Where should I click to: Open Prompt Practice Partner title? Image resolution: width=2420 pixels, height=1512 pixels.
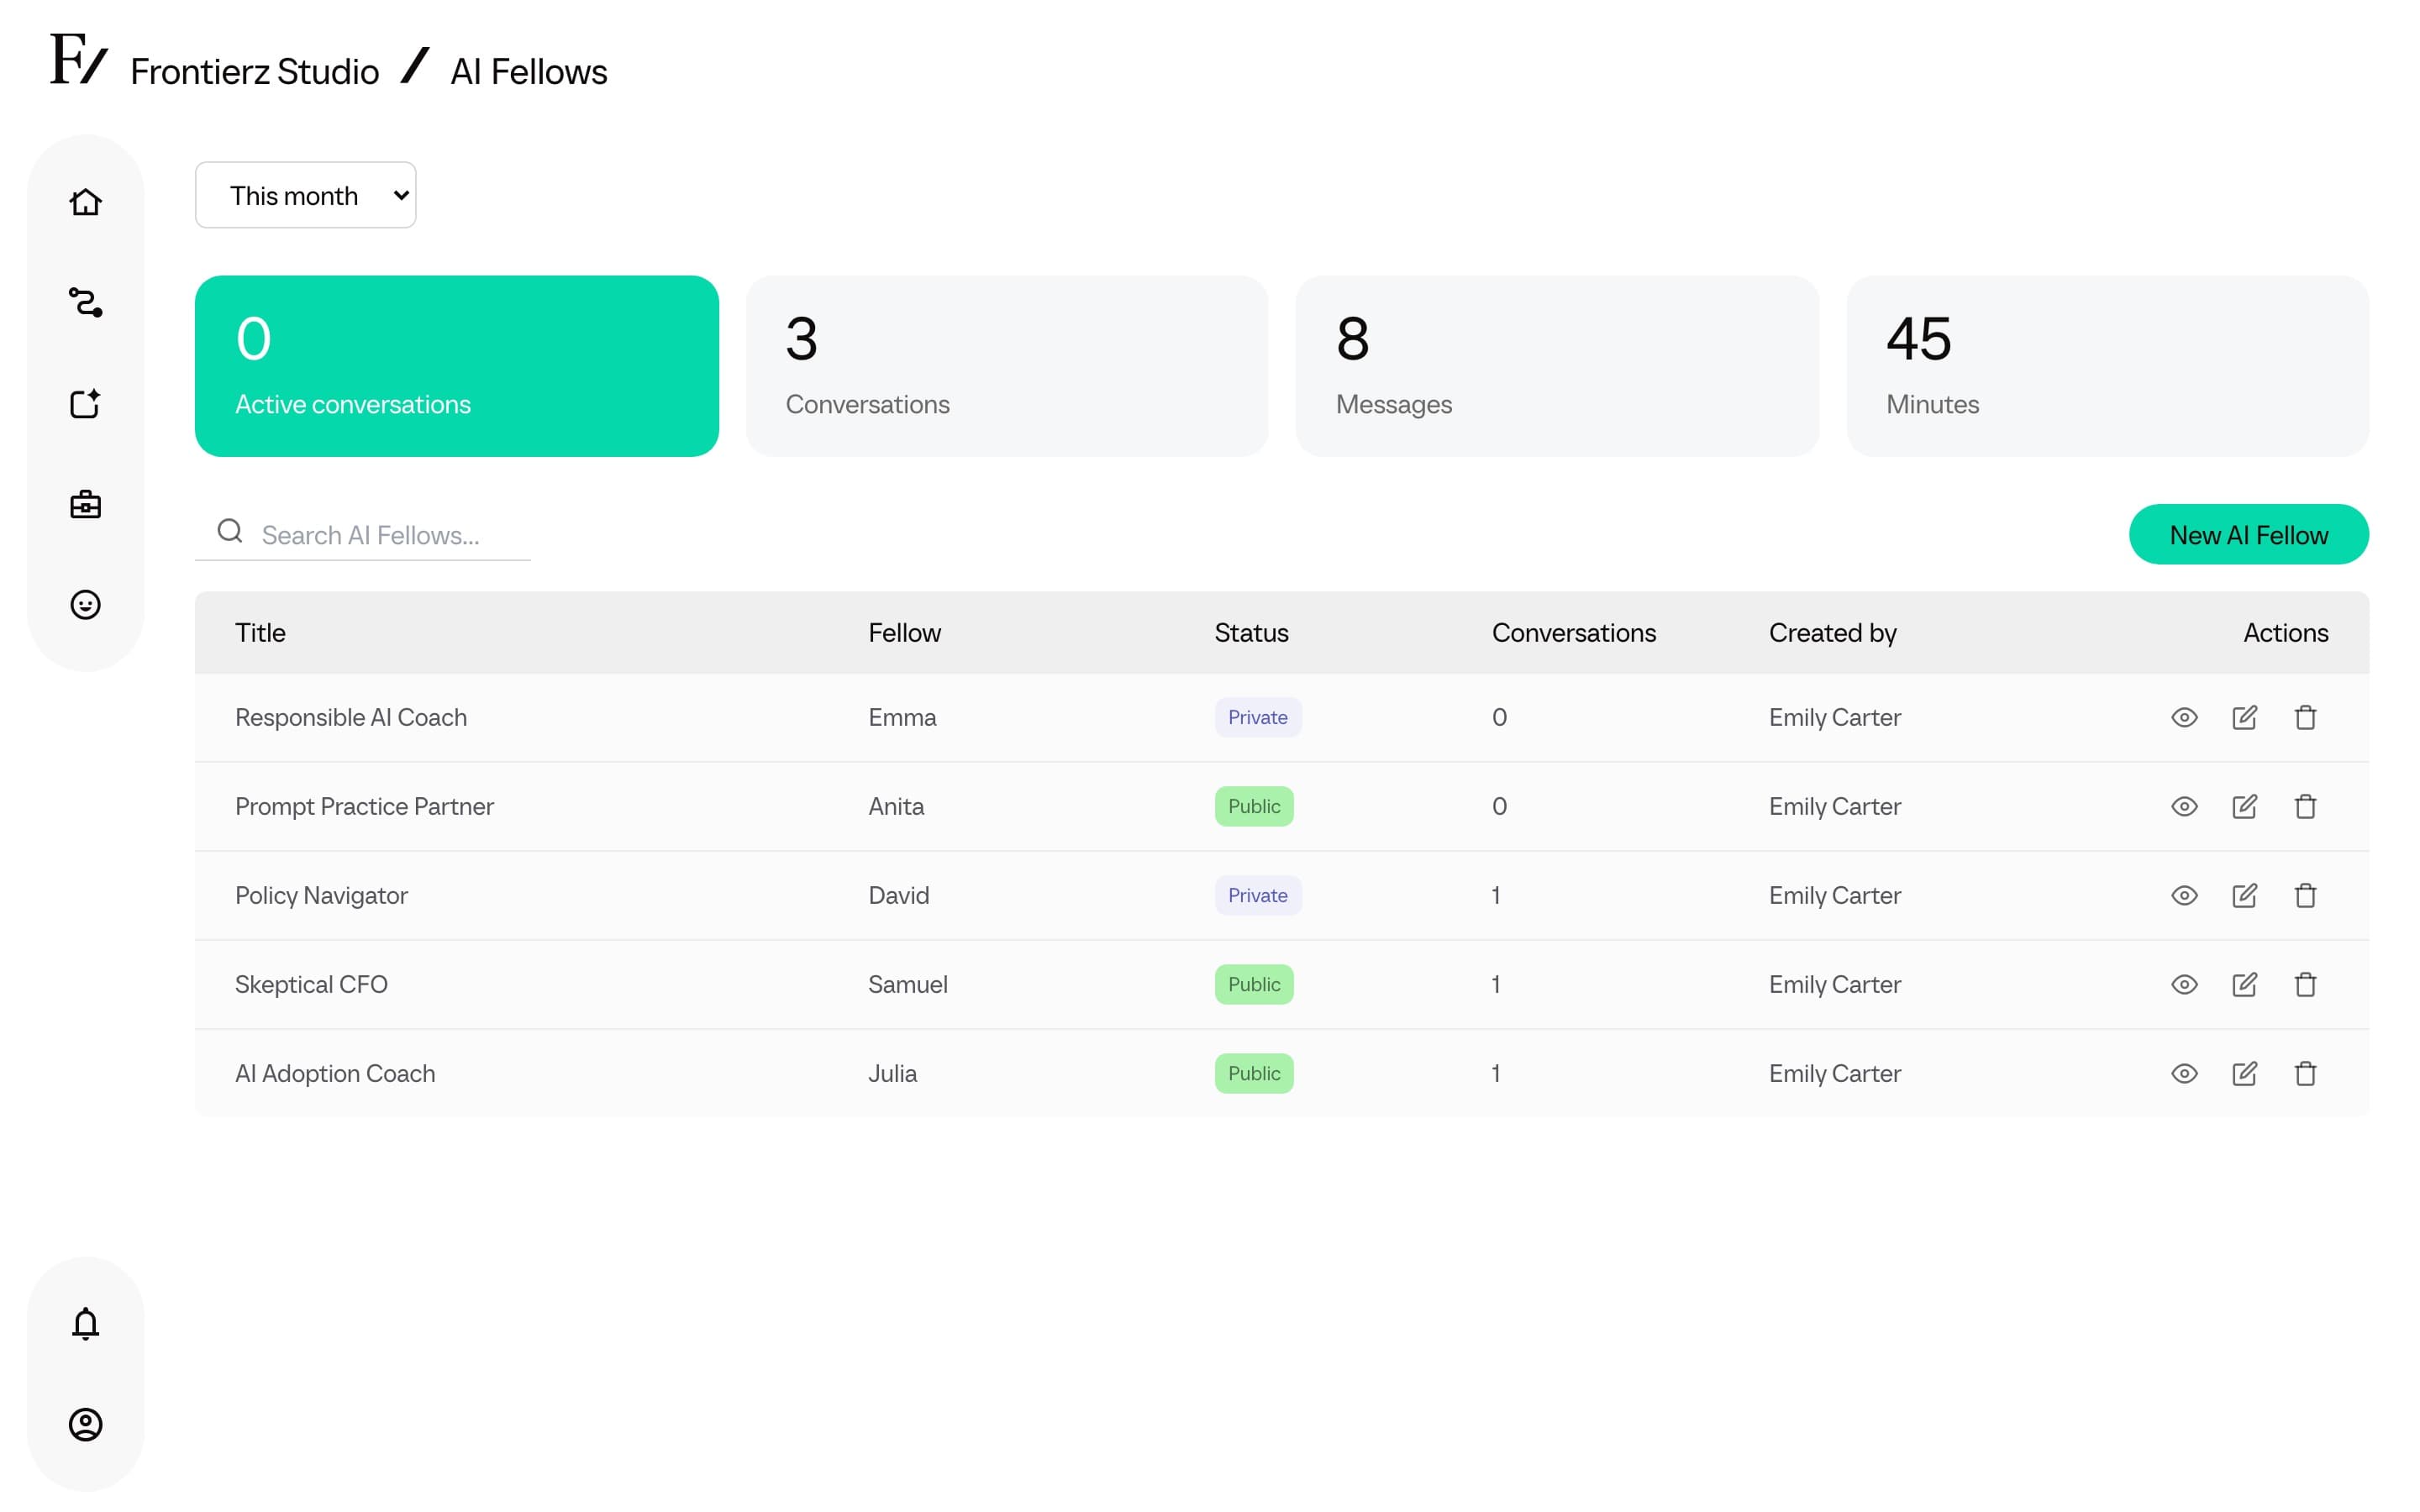tap(364, 806)
